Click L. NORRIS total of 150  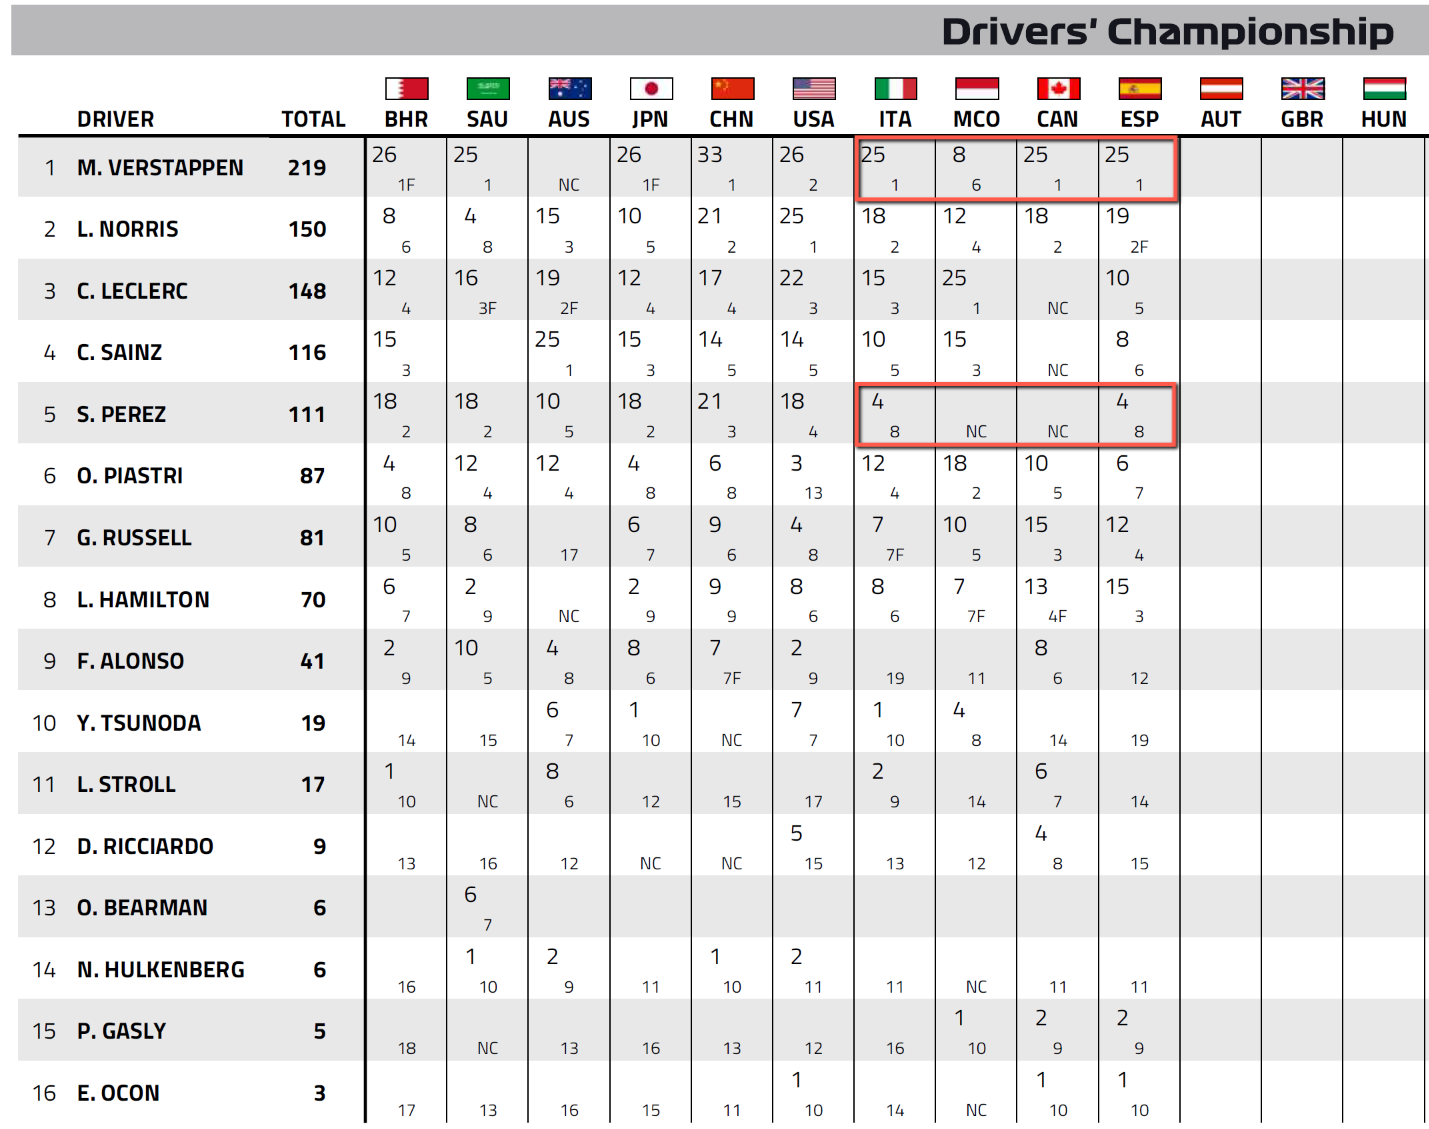307,229
